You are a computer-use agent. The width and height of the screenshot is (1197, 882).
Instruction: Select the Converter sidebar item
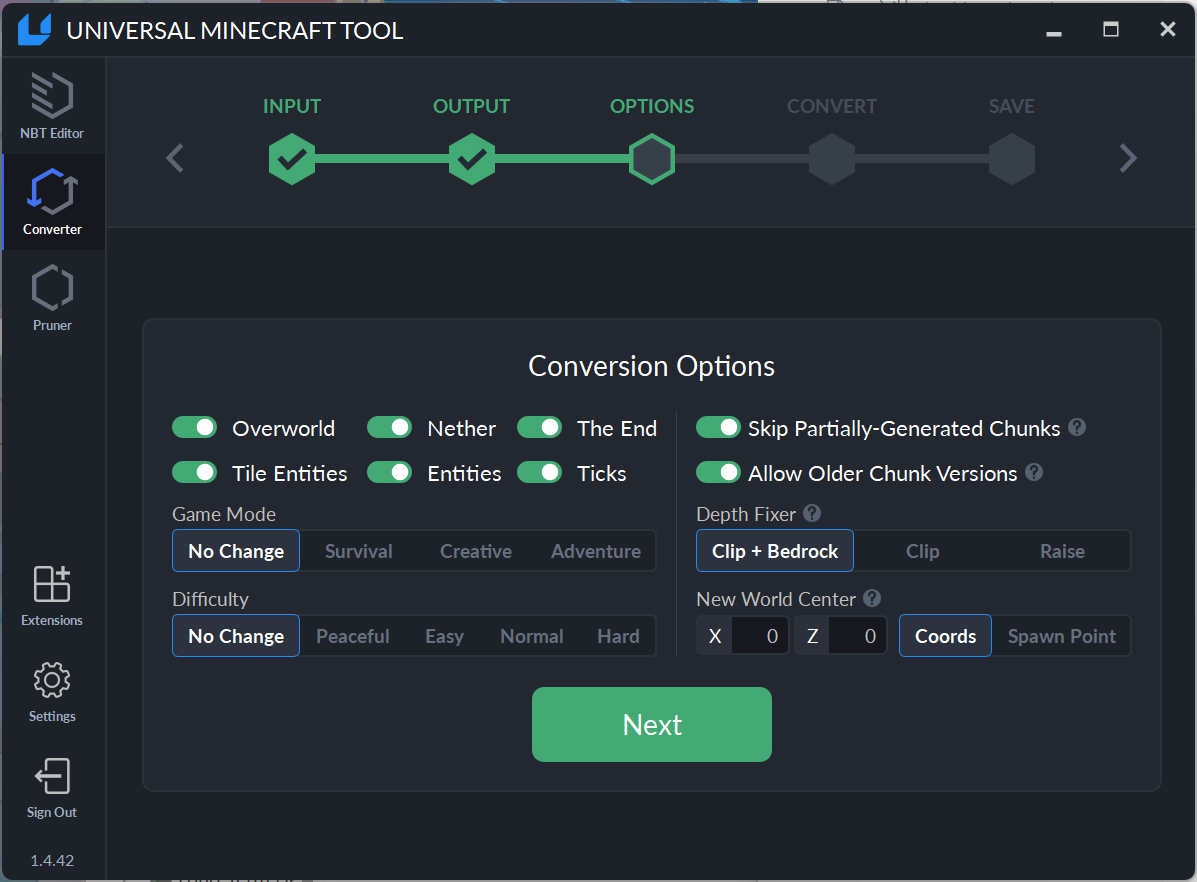52,202
